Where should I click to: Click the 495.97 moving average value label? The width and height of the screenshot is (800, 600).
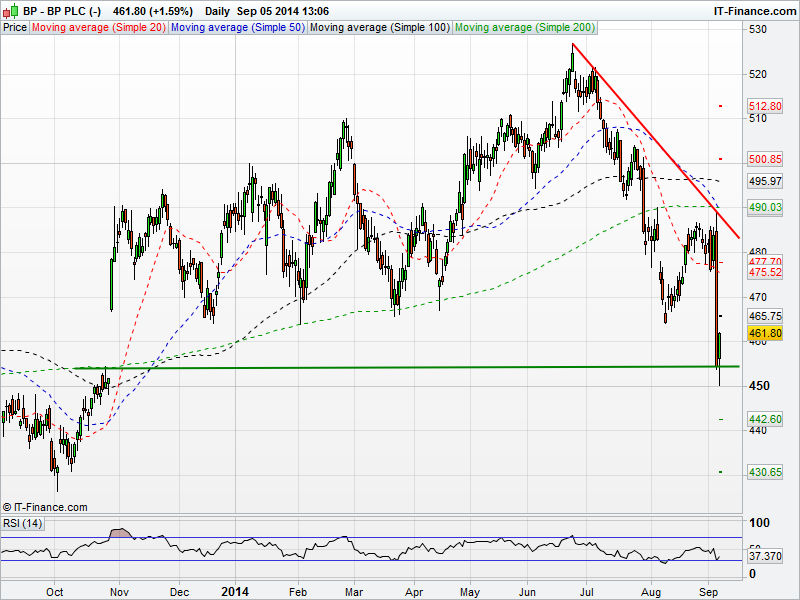click(x=764, y=181)
